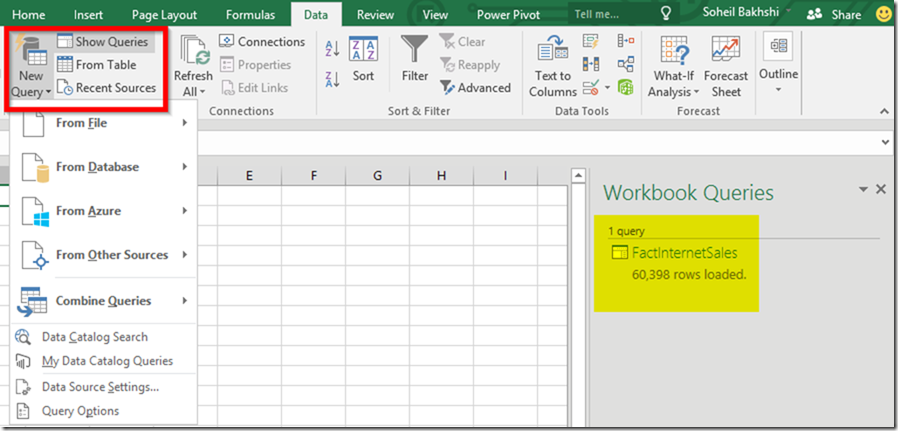
Task: Open the Page Layout tab
Action: pyautogui.click(x=164, y=14)
